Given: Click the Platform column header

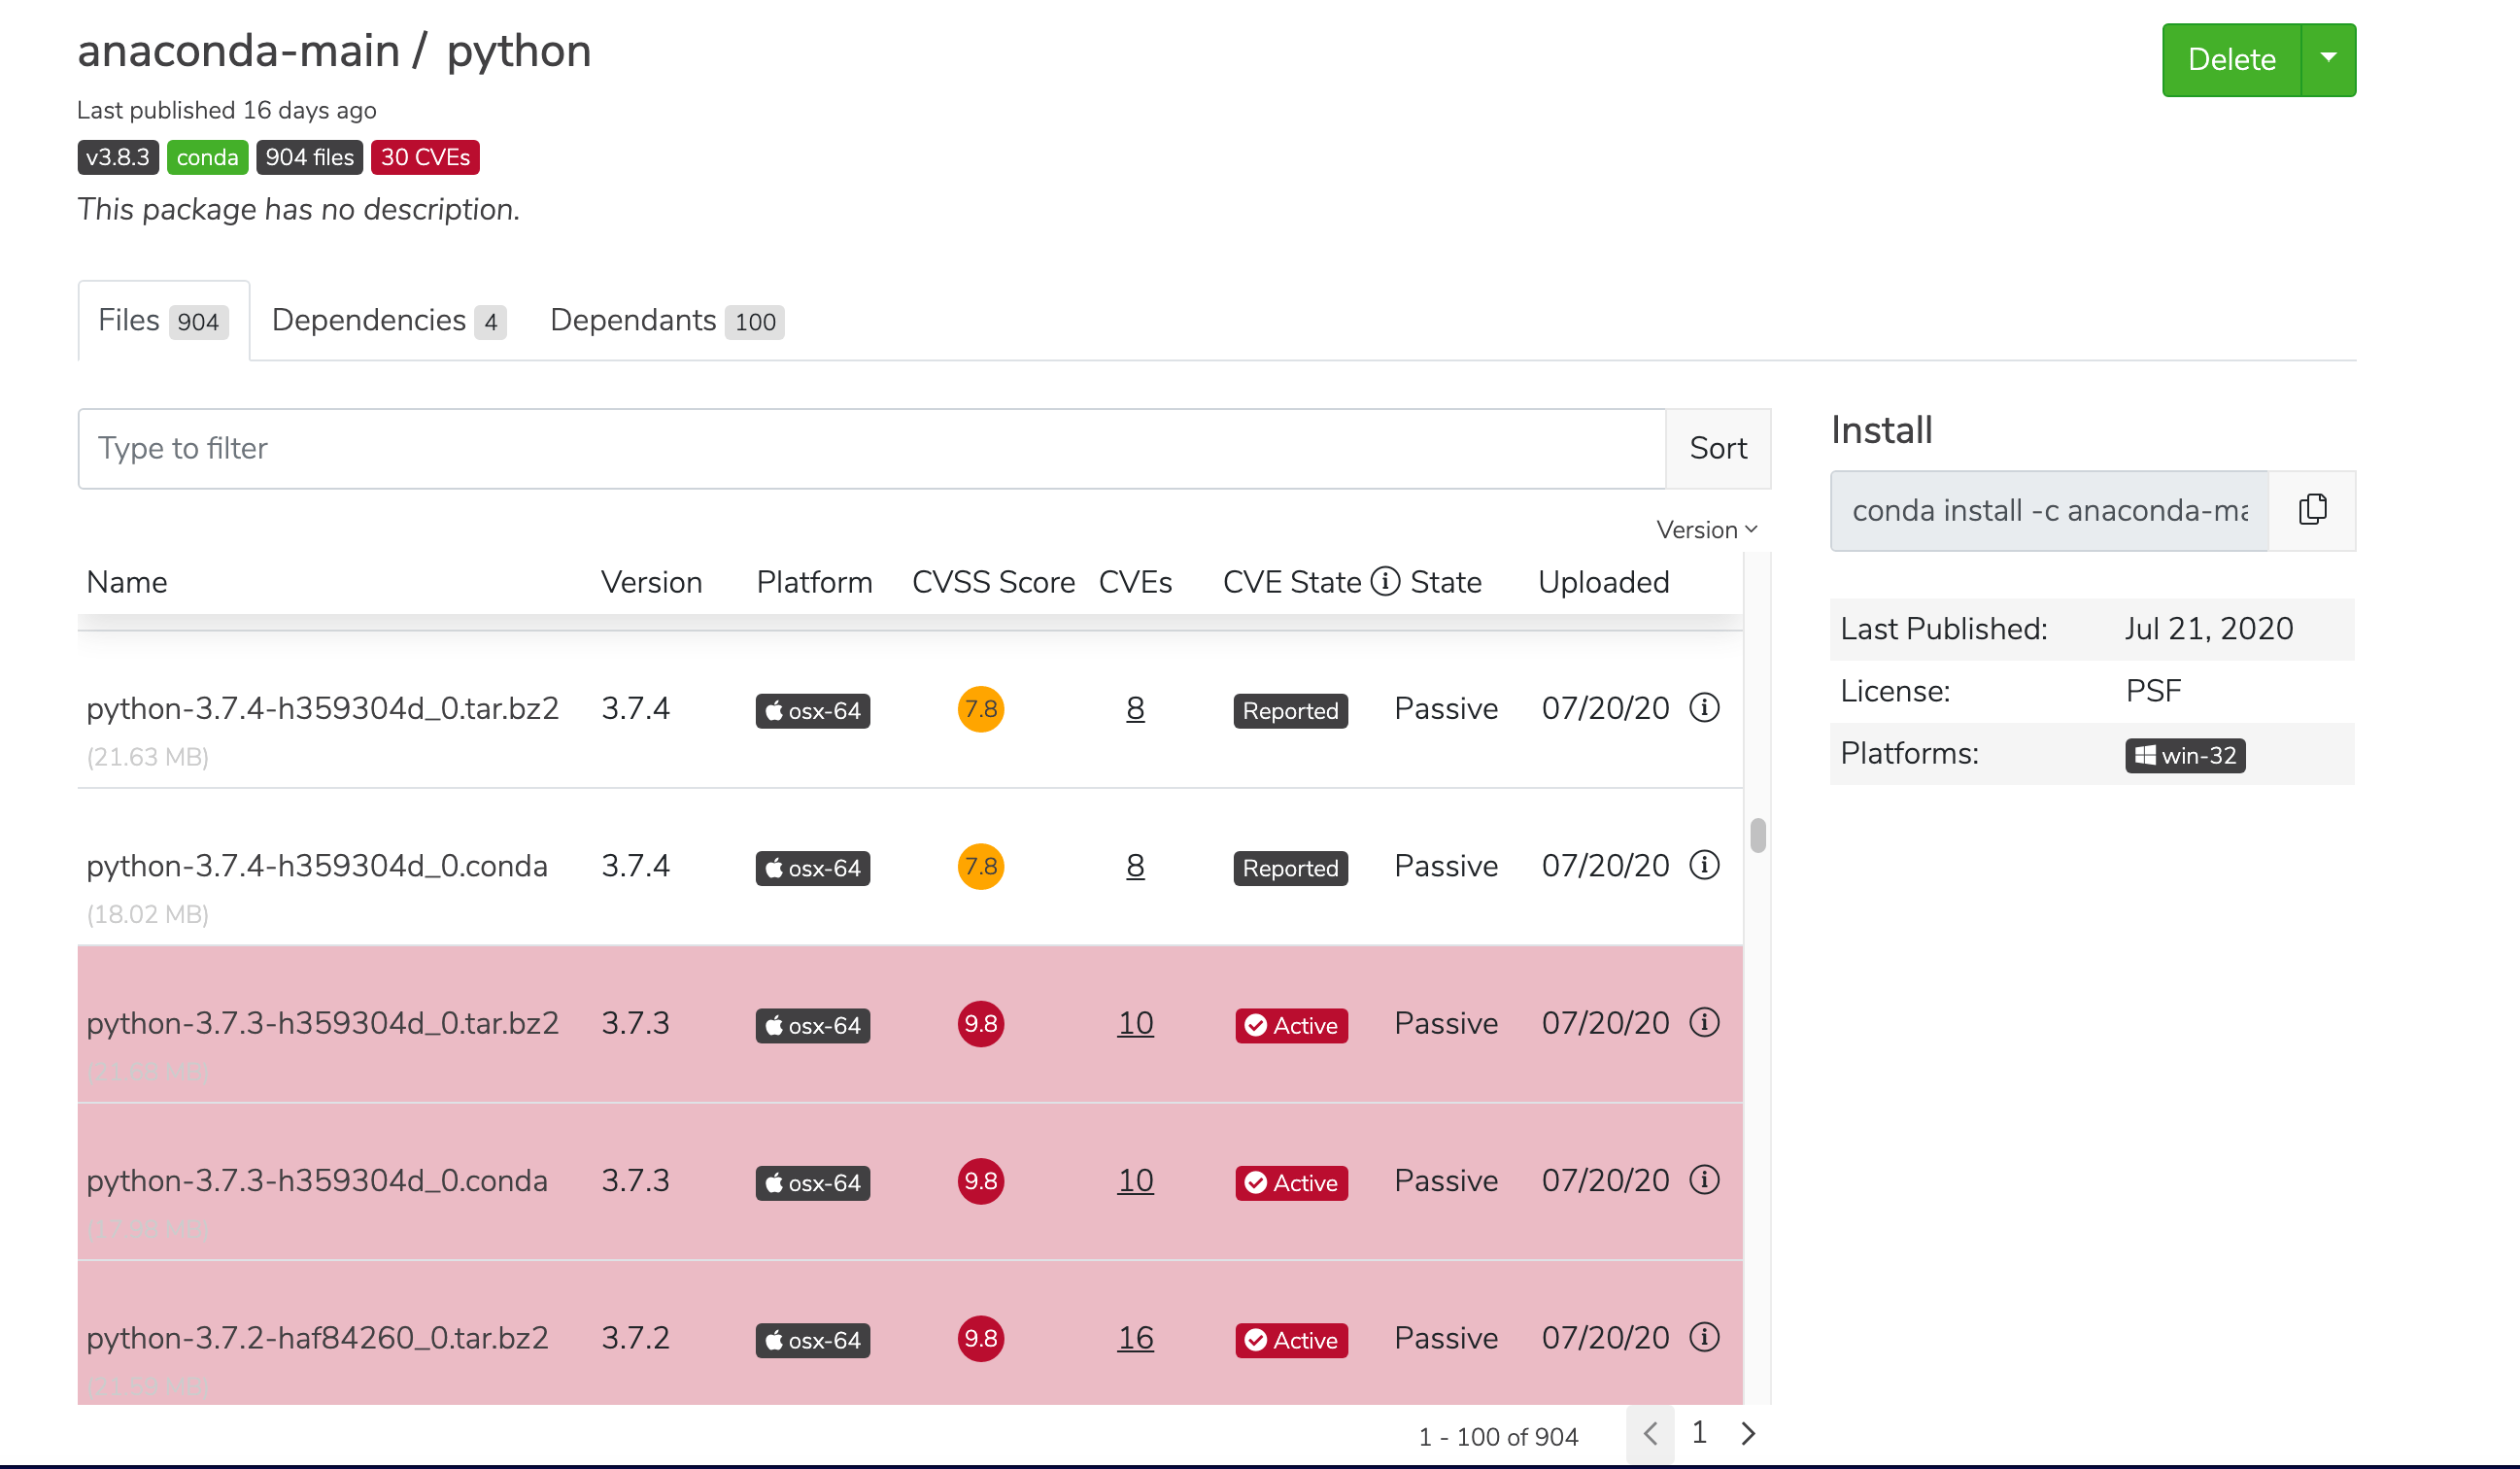Looking at the screenshot, I should (814, 581).
